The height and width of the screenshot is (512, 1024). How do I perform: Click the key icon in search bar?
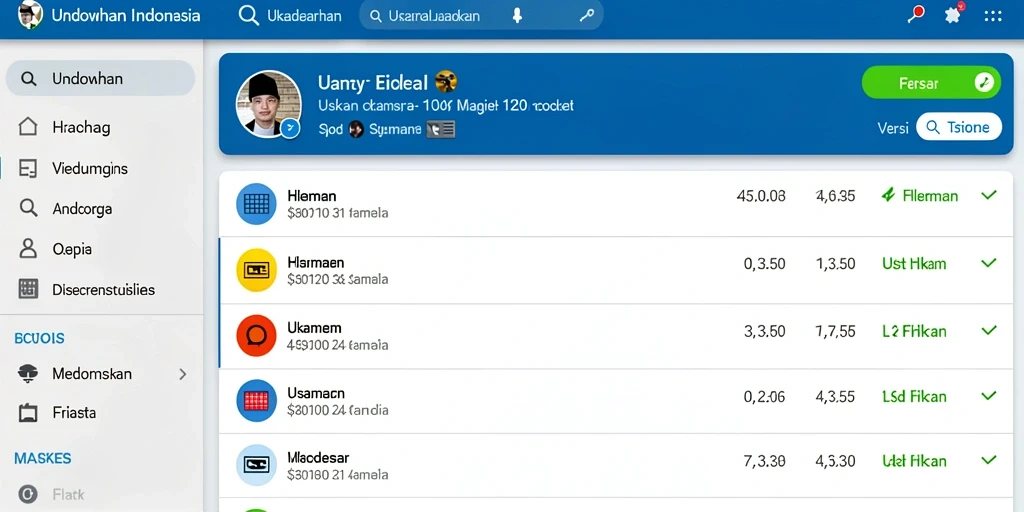586,16
